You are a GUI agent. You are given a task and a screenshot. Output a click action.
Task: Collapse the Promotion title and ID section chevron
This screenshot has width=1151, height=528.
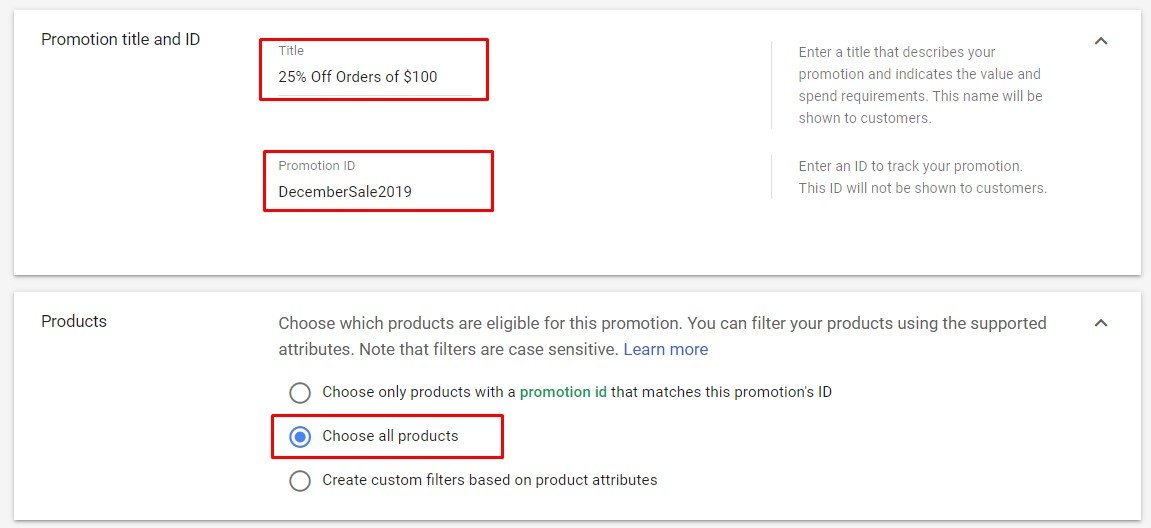click(1101, 41)
